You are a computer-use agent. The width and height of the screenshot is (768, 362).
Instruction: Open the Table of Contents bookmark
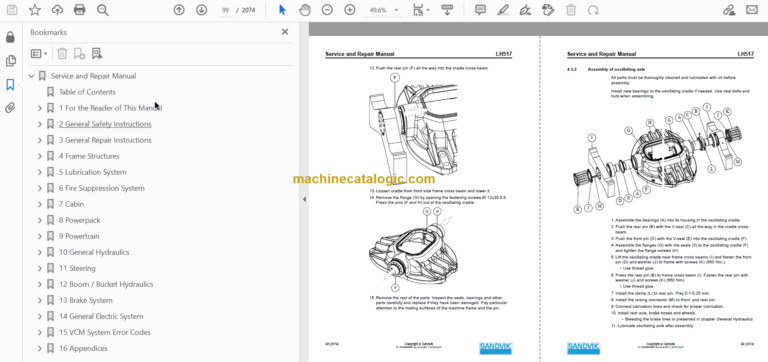point(87,92)
